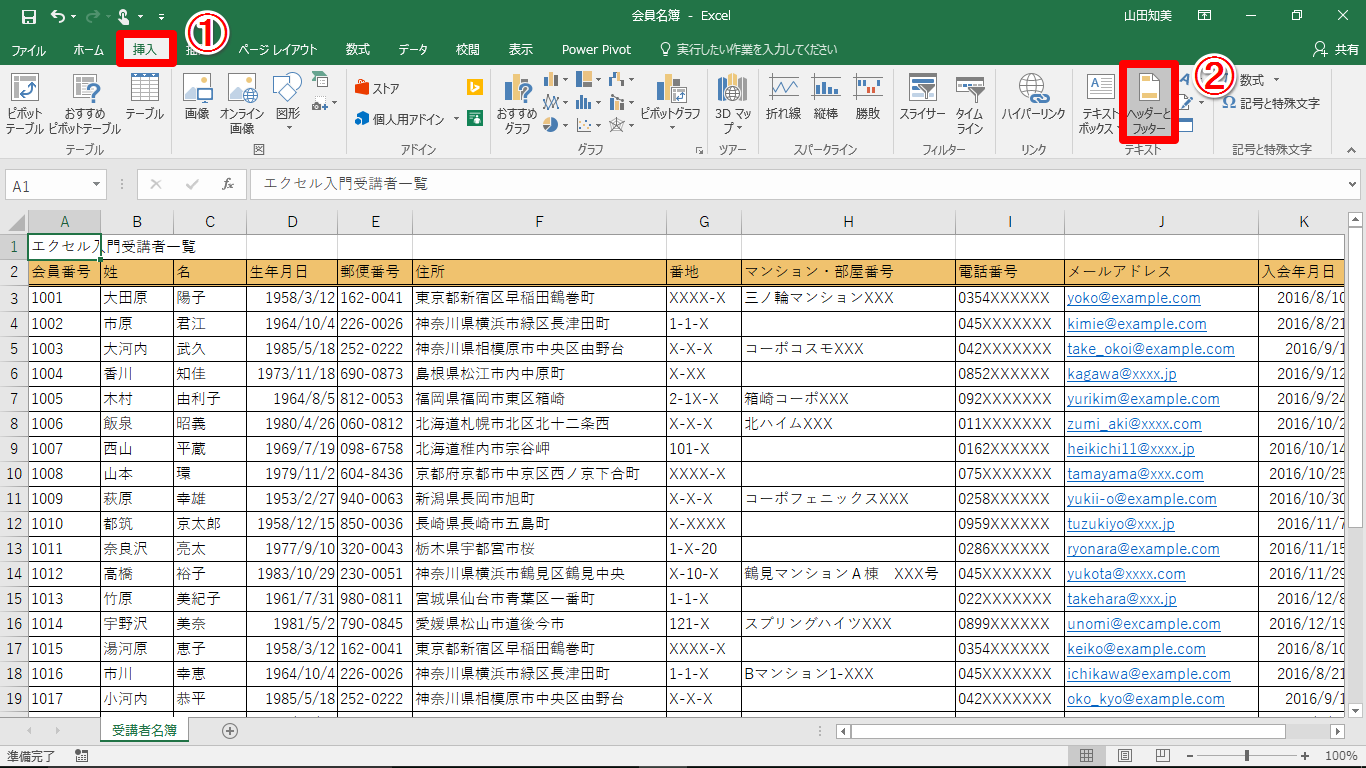Insert a 画像 (picture) from file

pos(197,97)
